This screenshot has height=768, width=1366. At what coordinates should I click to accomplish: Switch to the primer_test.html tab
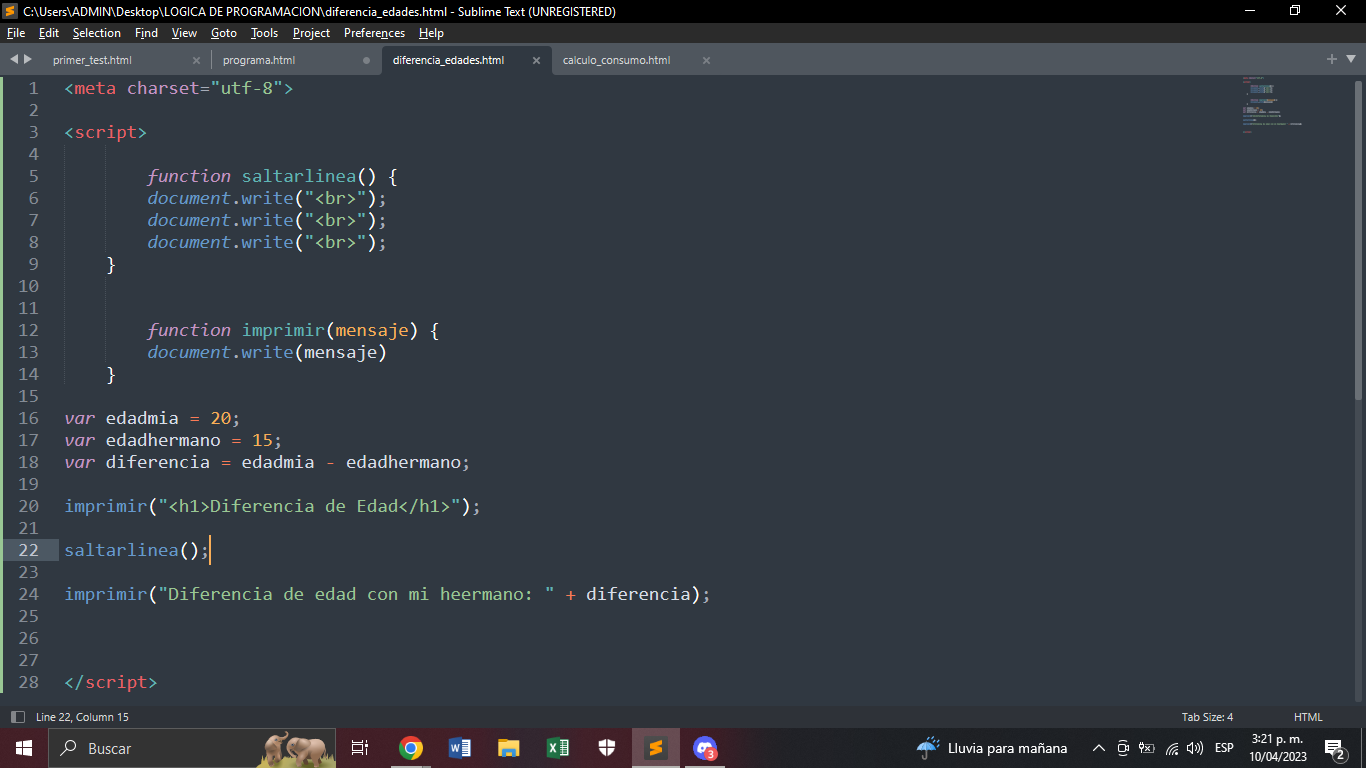click(92, 60)
